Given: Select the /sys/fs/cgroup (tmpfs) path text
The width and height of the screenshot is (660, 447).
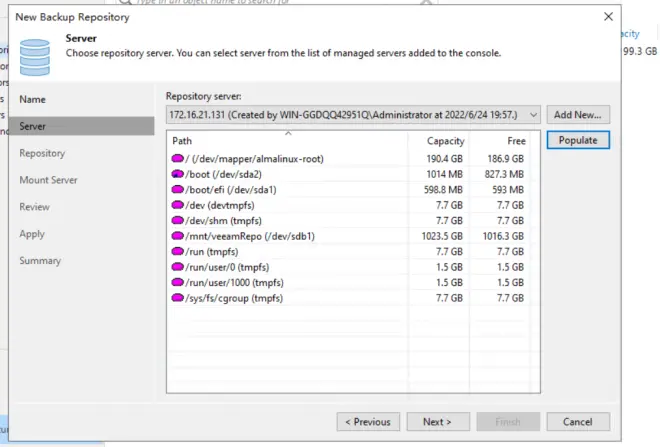Looking at the screenshot, I should [x=234, y=298].
